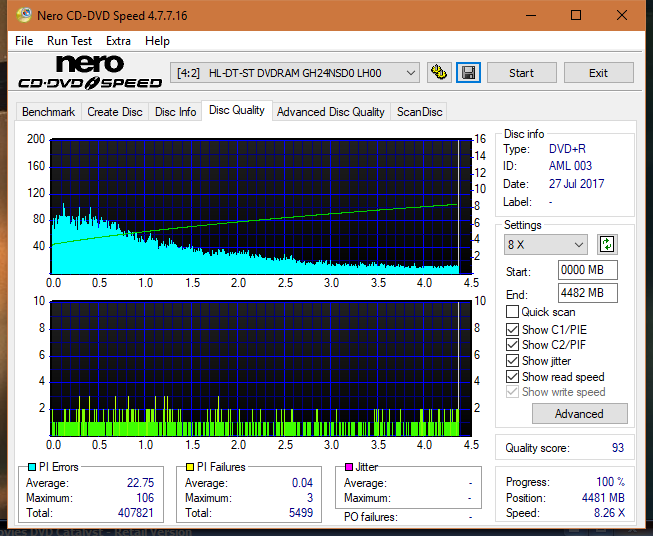
Task: Click the yellow PI Failures color swatch
Action: click(190, 467)
